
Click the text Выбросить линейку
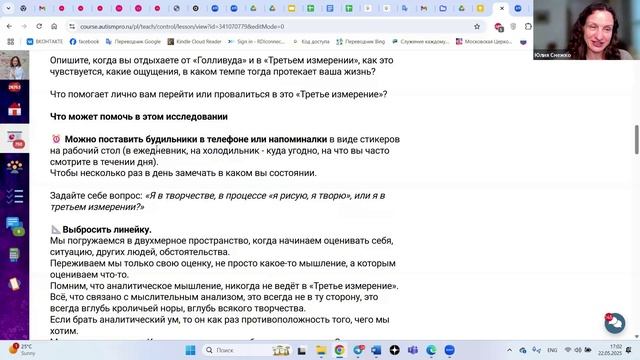click(107, 229)
